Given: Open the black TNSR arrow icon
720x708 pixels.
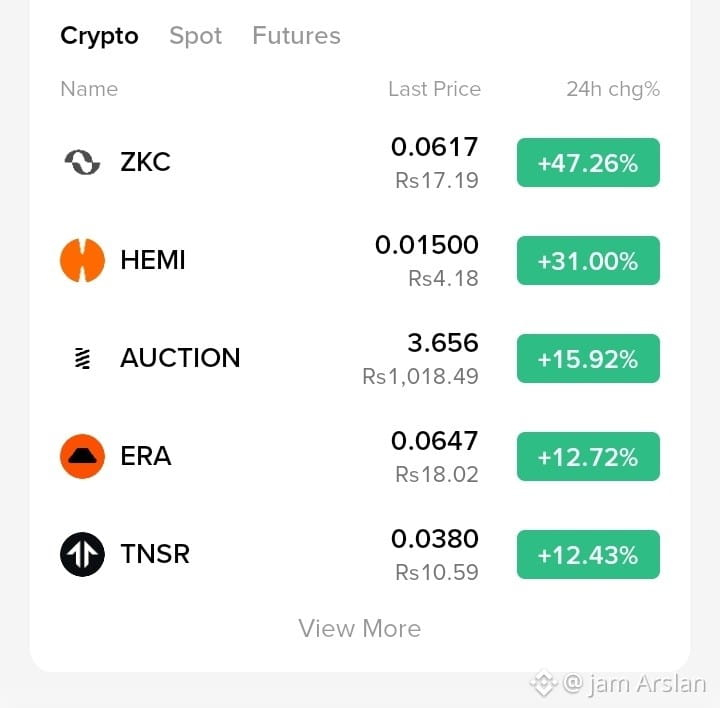Looking at the screenshot, I should [82, 554].
